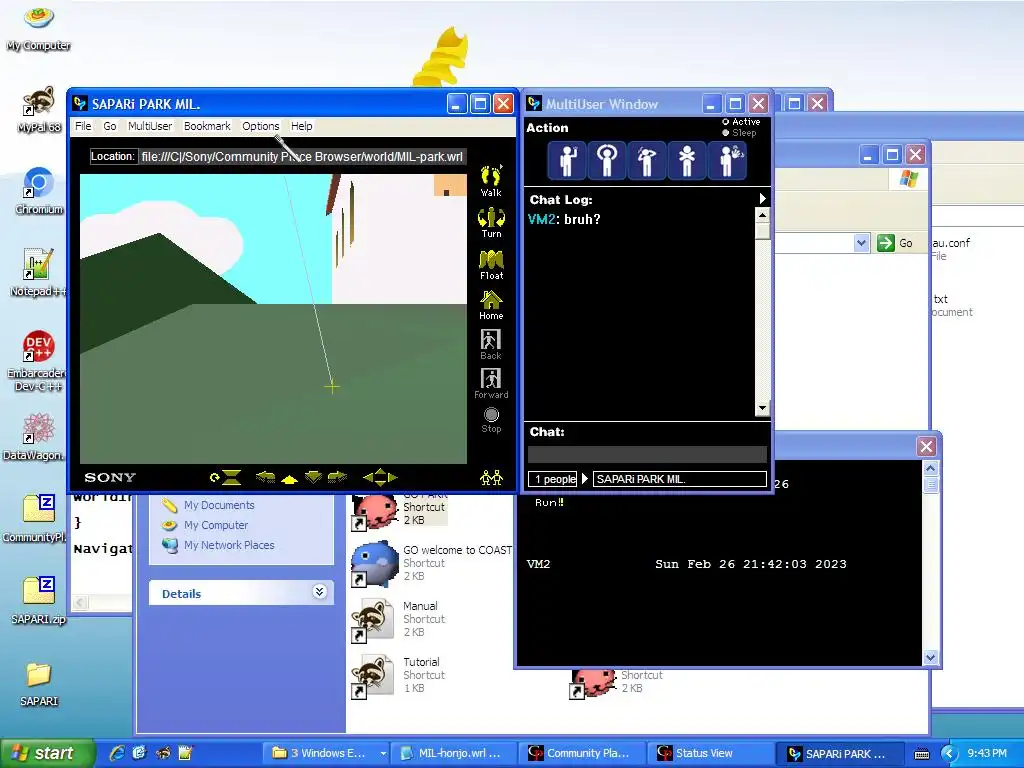Select the Turn navigation mode
The image size is (1024, 768).
coord(491,223)
